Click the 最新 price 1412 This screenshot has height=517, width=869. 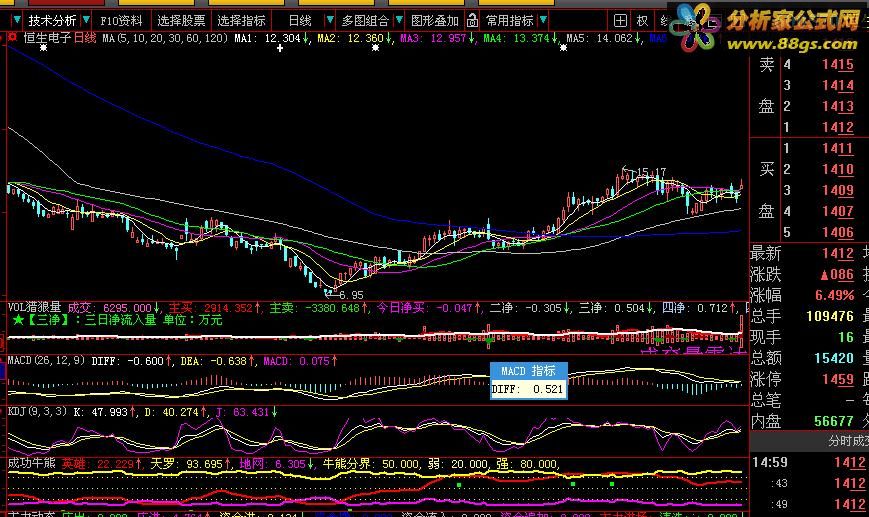point(838,253)
